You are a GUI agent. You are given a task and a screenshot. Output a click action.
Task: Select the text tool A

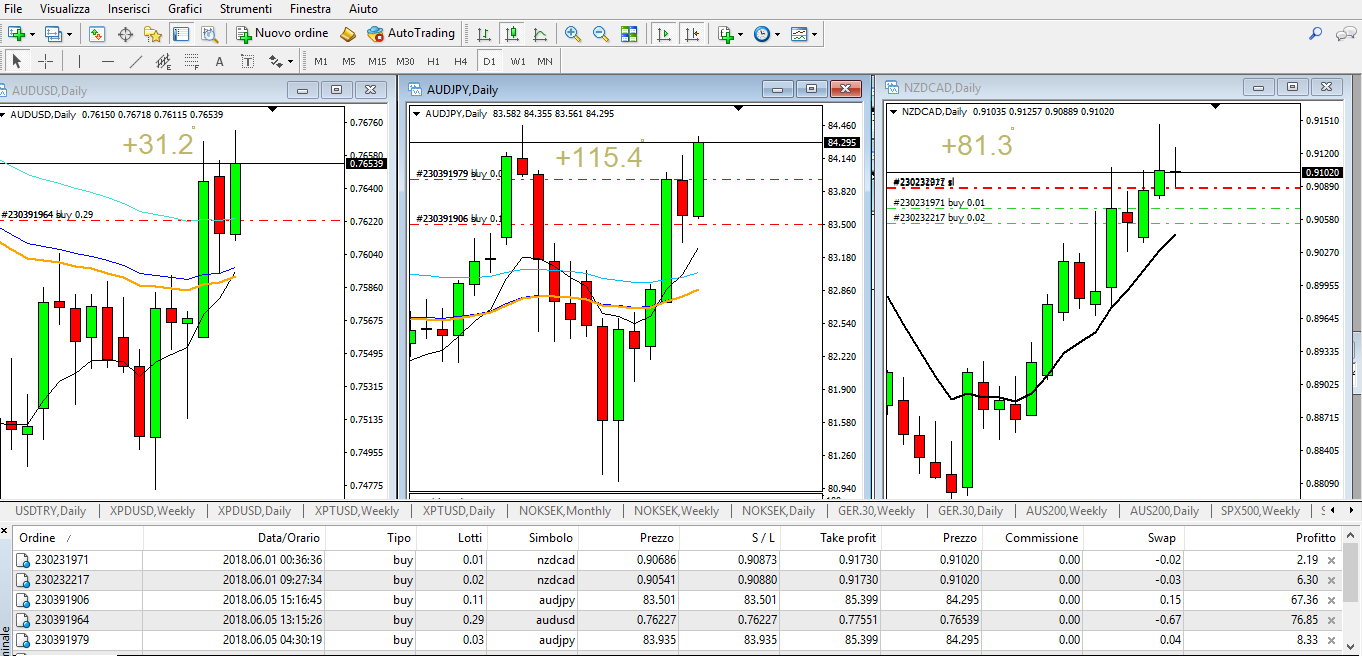pyautogui.click(x=220, y=61)
